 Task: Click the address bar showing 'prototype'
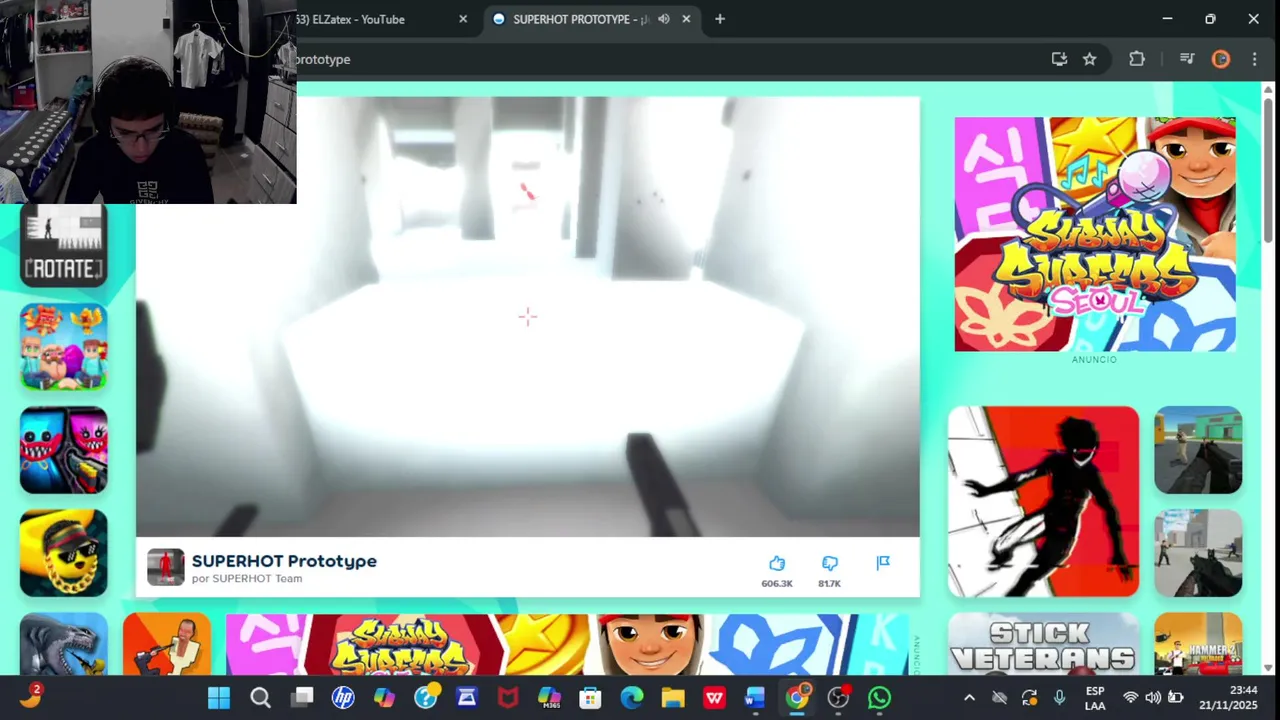[660, 59]
